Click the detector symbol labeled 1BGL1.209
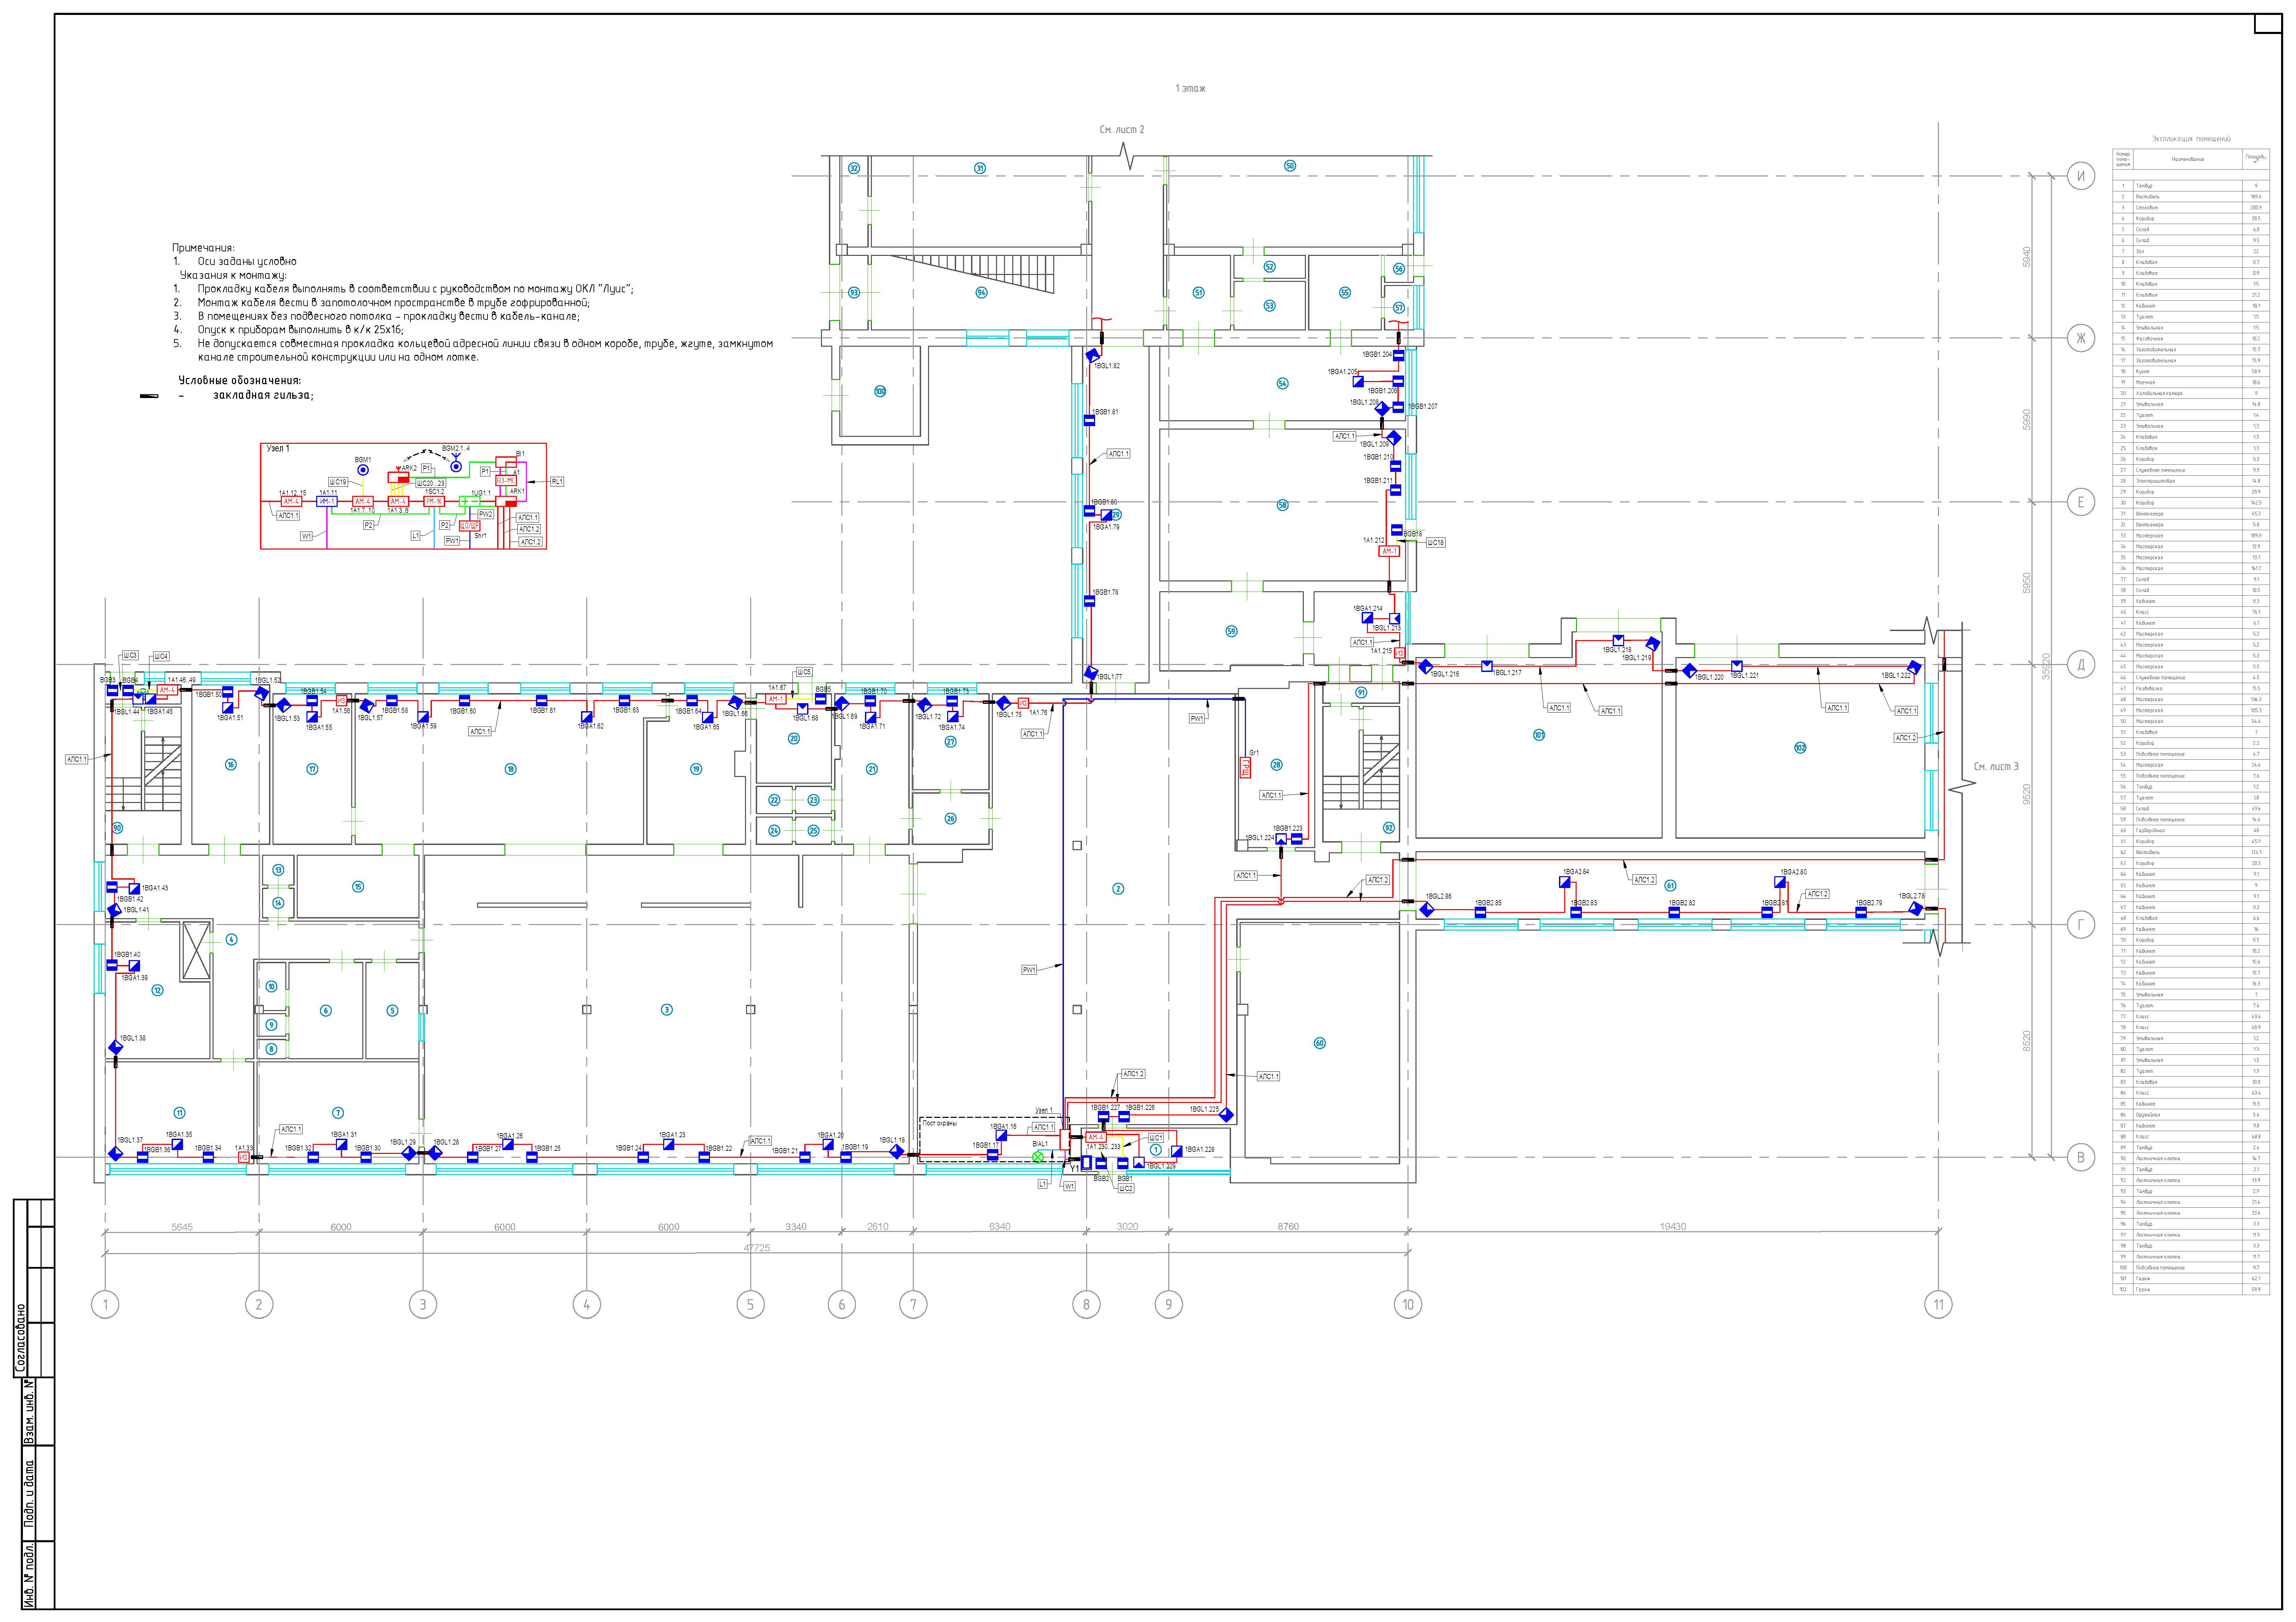Viewport: 2296px width, 1622px height. click(x=1394, y=438)
